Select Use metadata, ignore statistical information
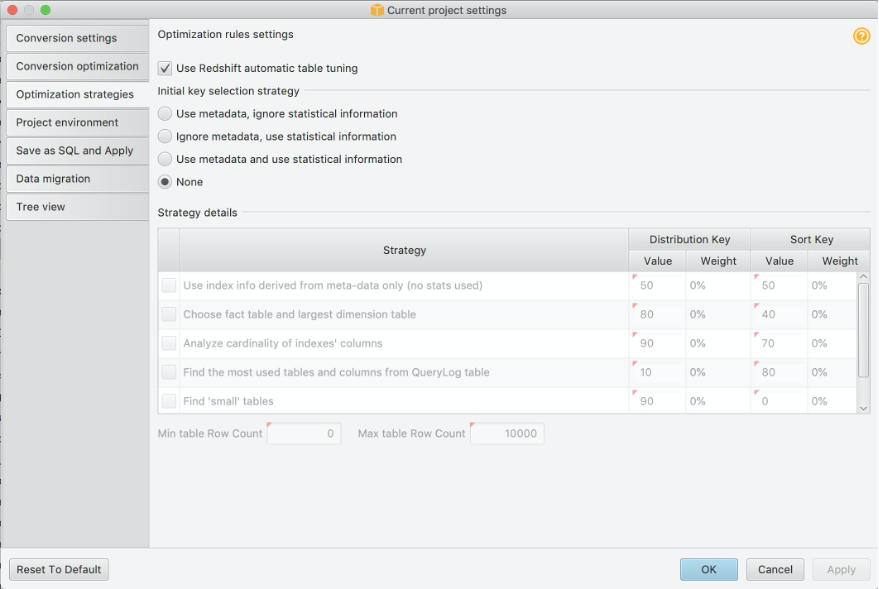 click(x=165, y=114)
